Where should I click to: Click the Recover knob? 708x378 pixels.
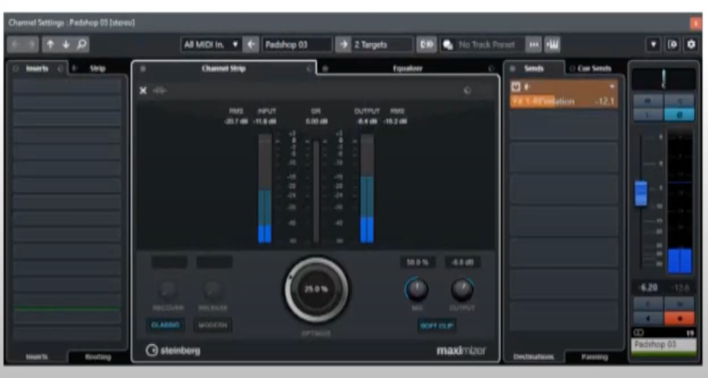(x=167, y=289)
